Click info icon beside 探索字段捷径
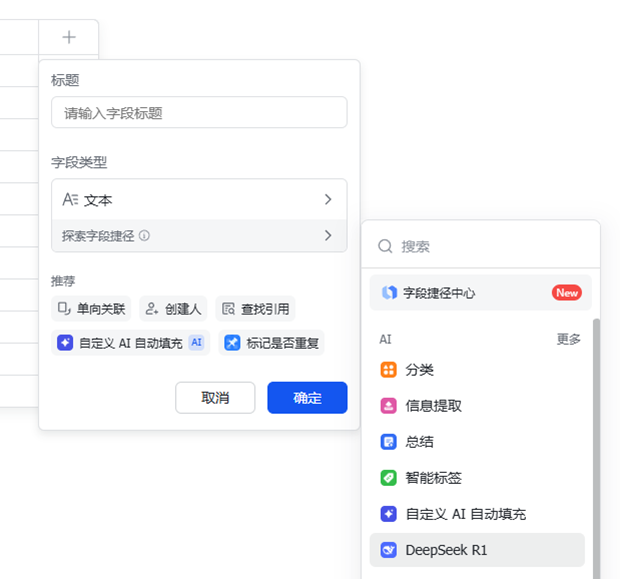This screenshot has height=579, width=620. pyautogui.click(x=144, y=236)
